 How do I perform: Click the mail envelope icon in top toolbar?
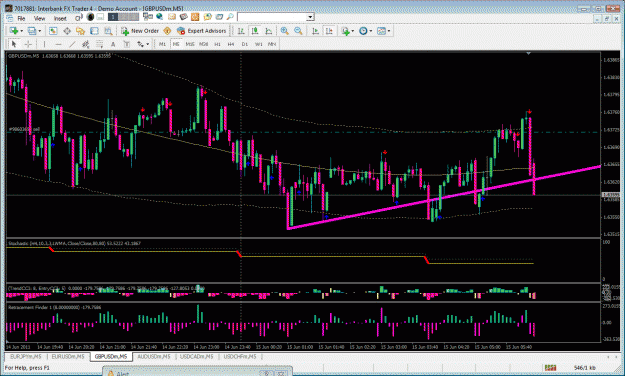[x=172, y=17]
